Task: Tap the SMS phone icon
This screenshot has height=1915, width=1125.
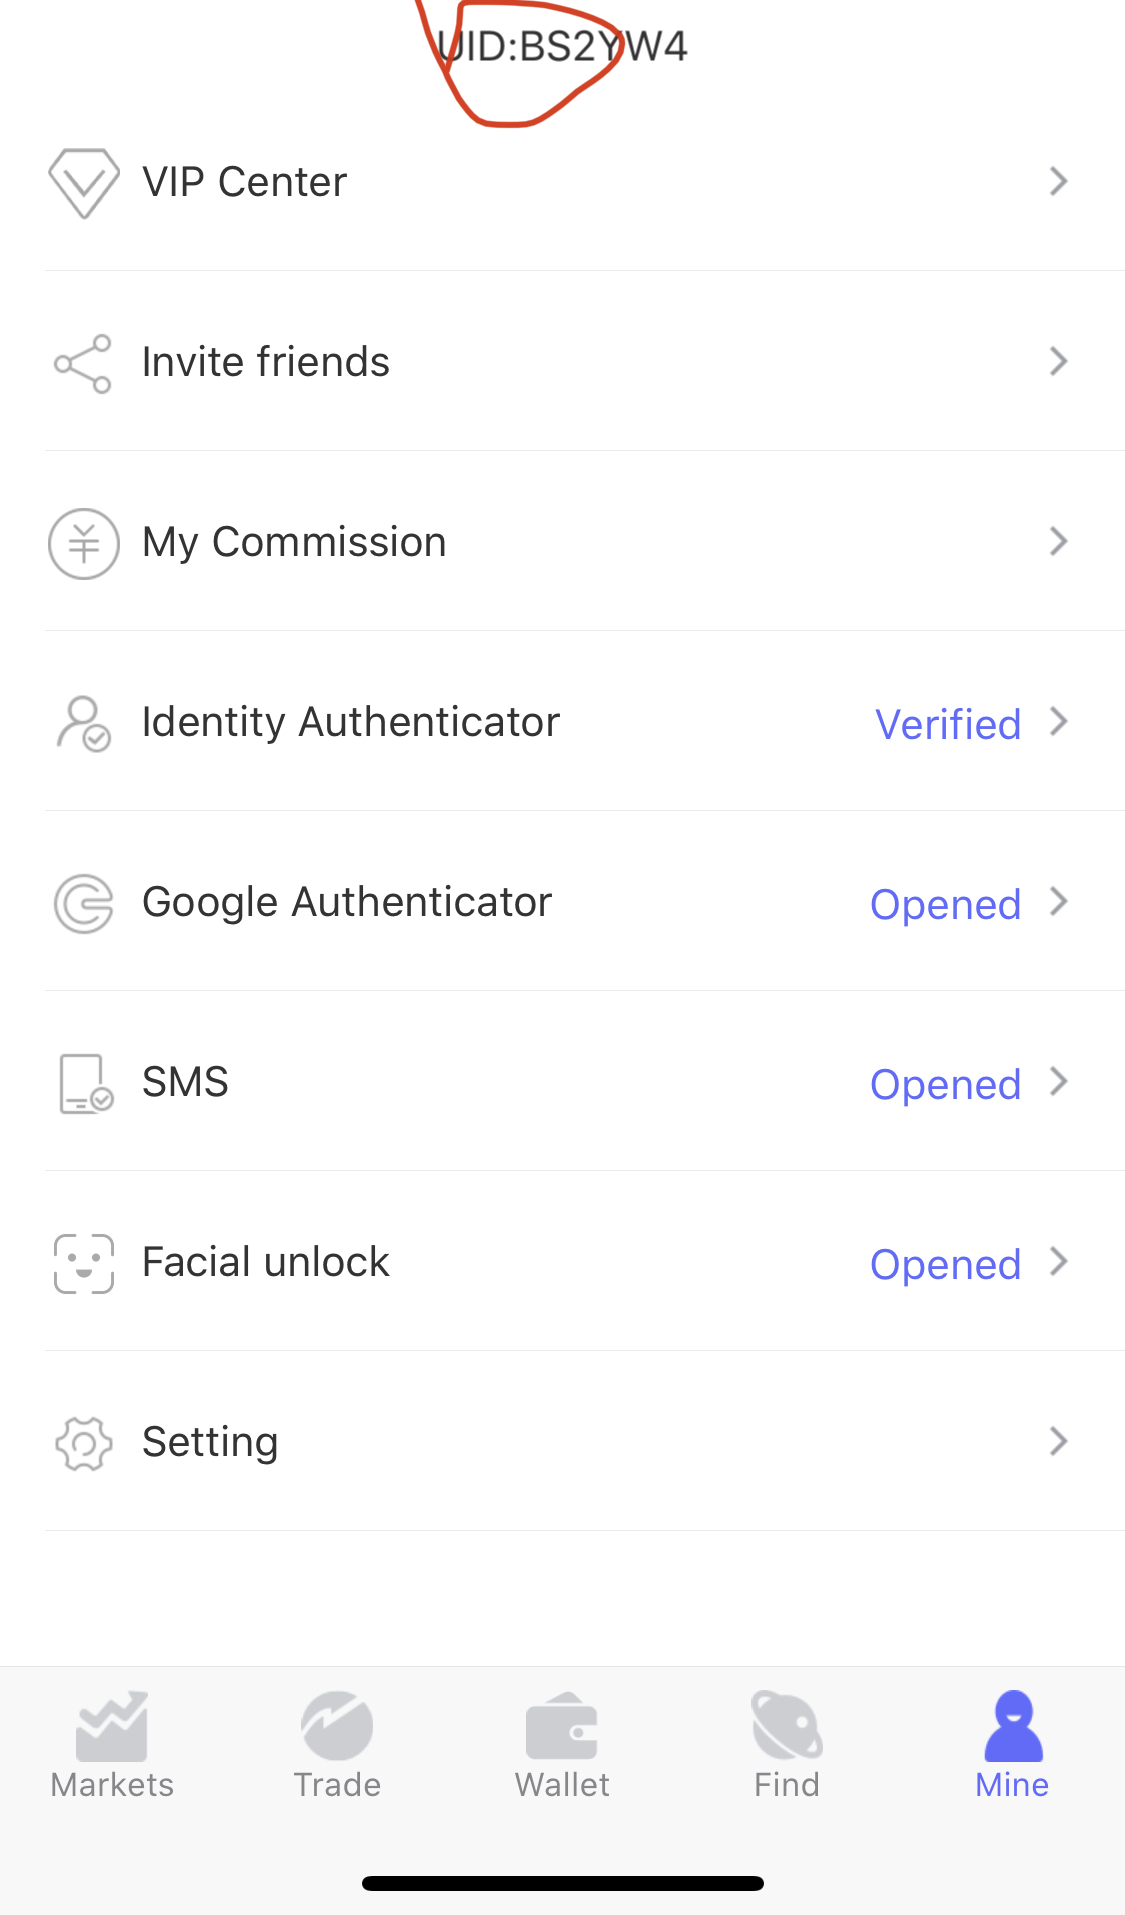Action: click(85, 1083)
